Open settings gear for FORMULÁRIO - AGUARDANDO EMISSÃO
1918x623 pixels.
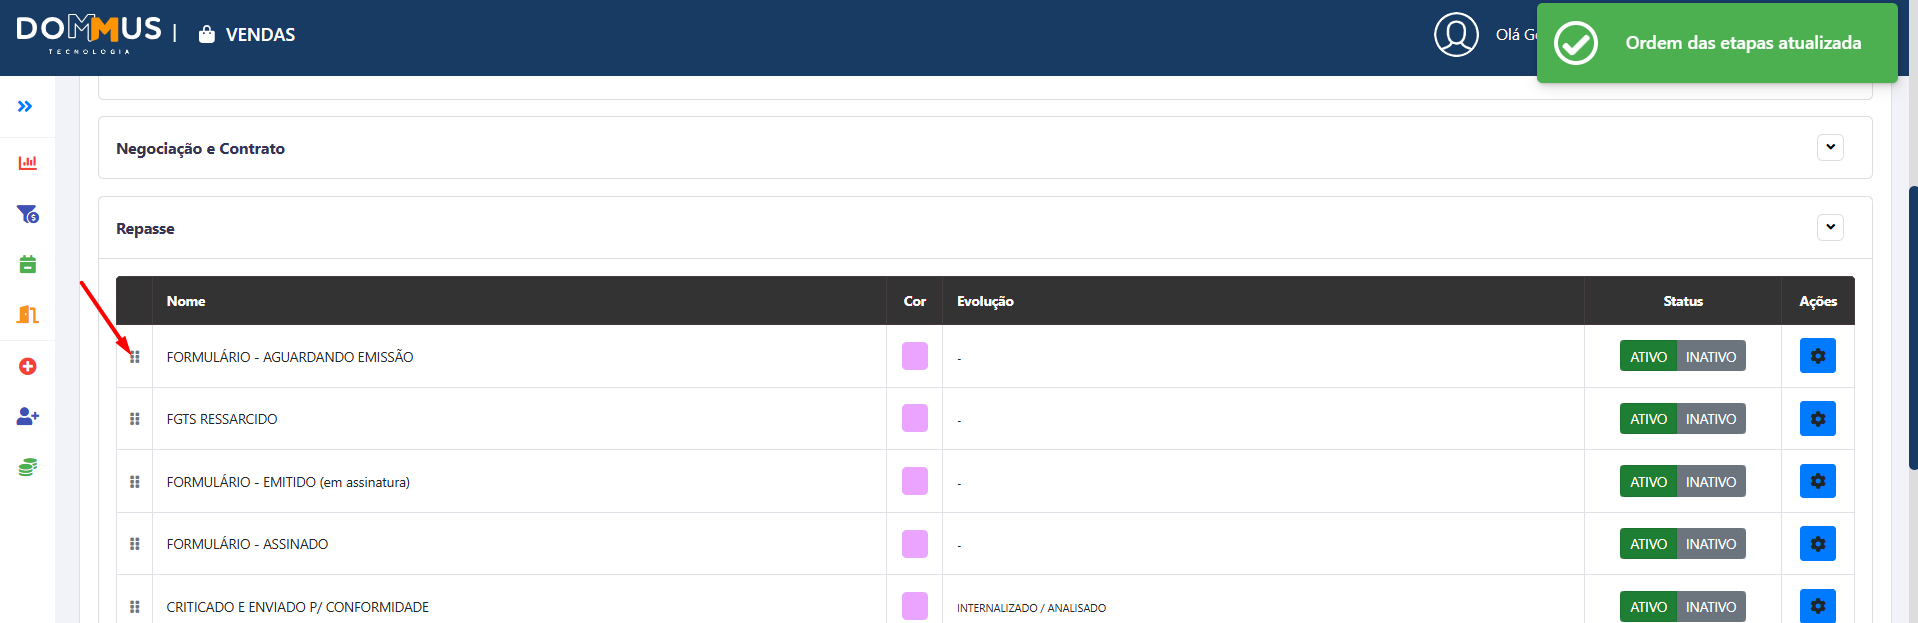pos(1817,356)
